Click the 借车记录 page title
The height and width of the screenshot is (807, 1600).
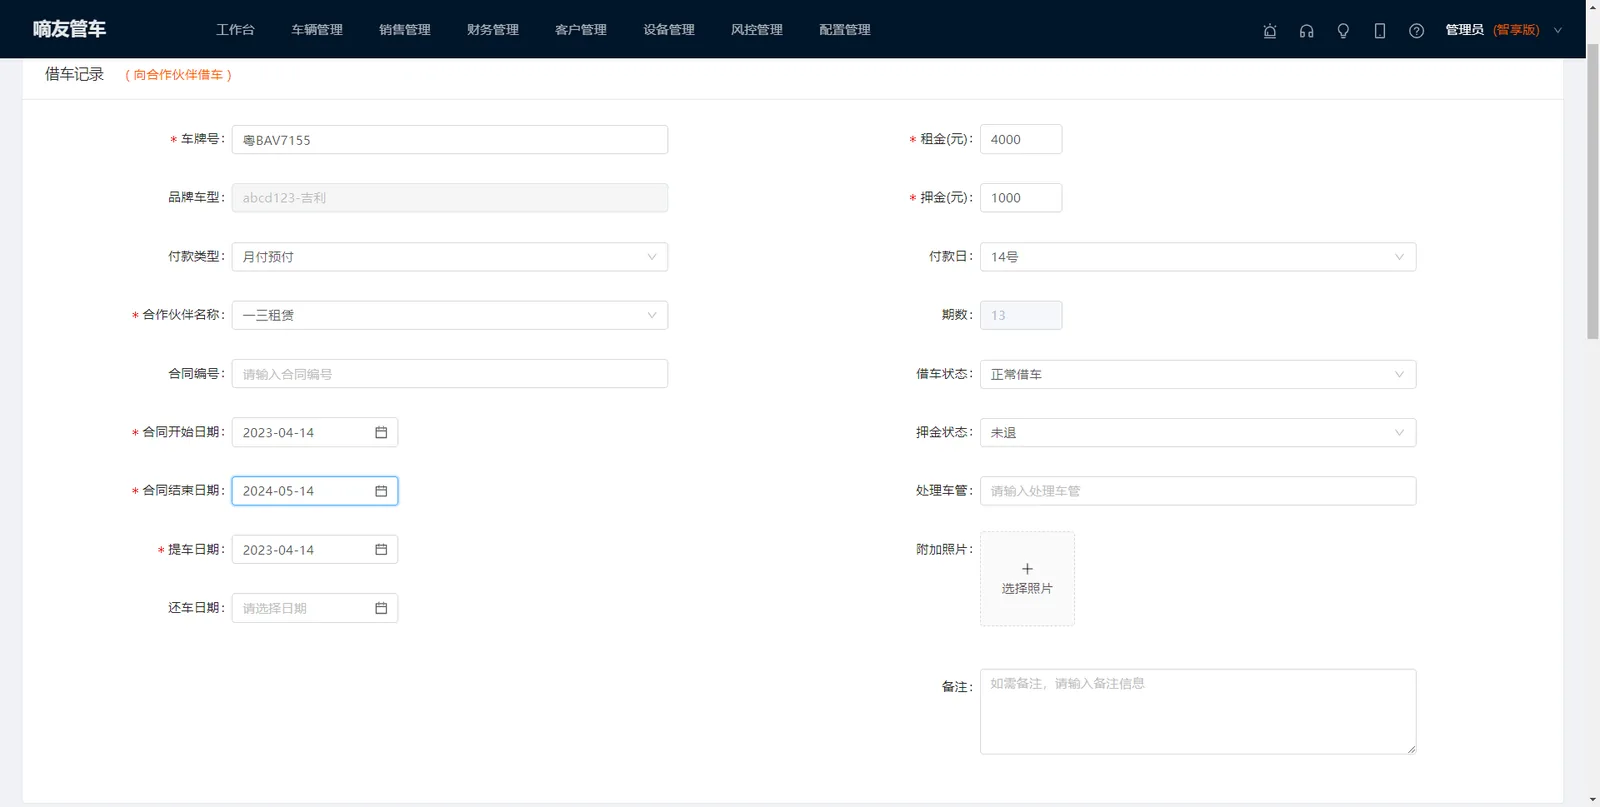[x=74, y=74]
